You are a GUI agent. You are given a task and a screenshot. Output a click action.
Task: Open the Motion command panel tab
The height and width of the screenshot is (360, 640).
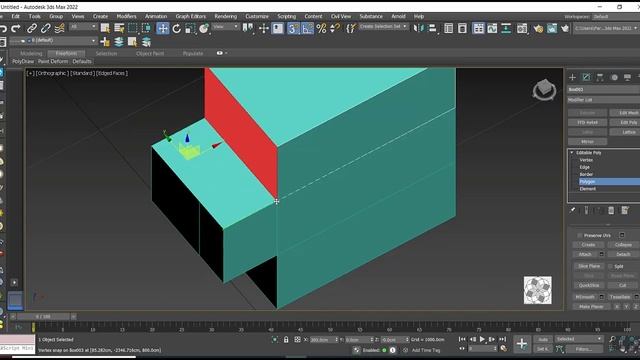click(x=614, y=77)
